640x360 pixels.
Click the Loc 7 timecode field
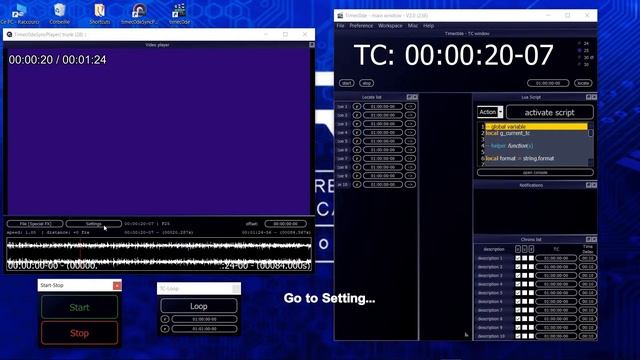383,158
